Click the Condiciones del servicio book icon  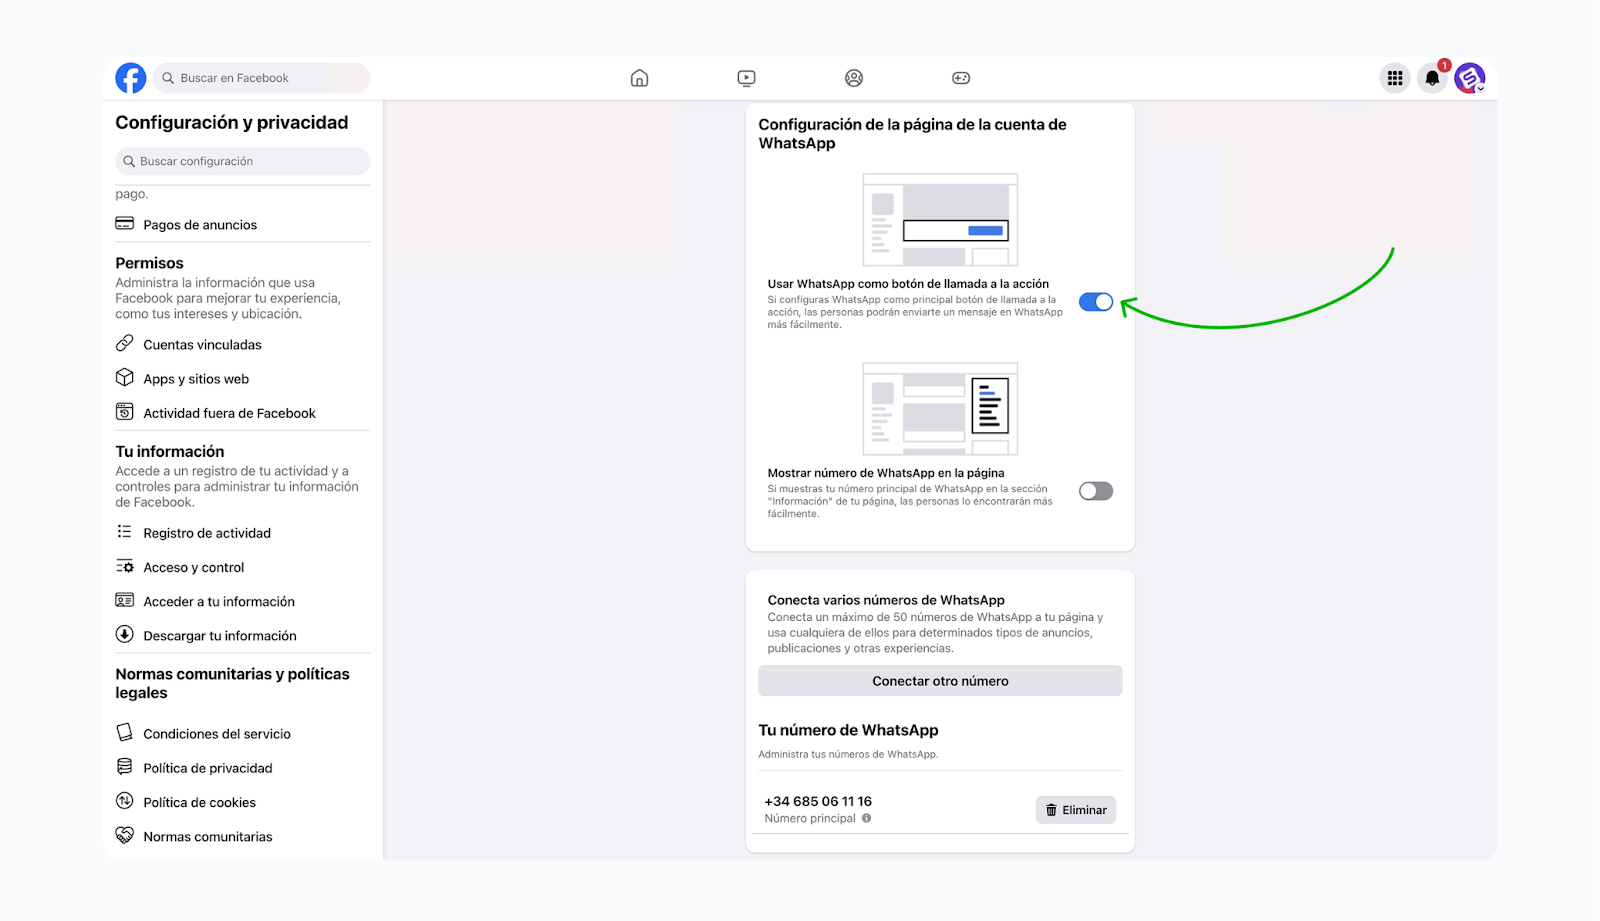(125, 732)
